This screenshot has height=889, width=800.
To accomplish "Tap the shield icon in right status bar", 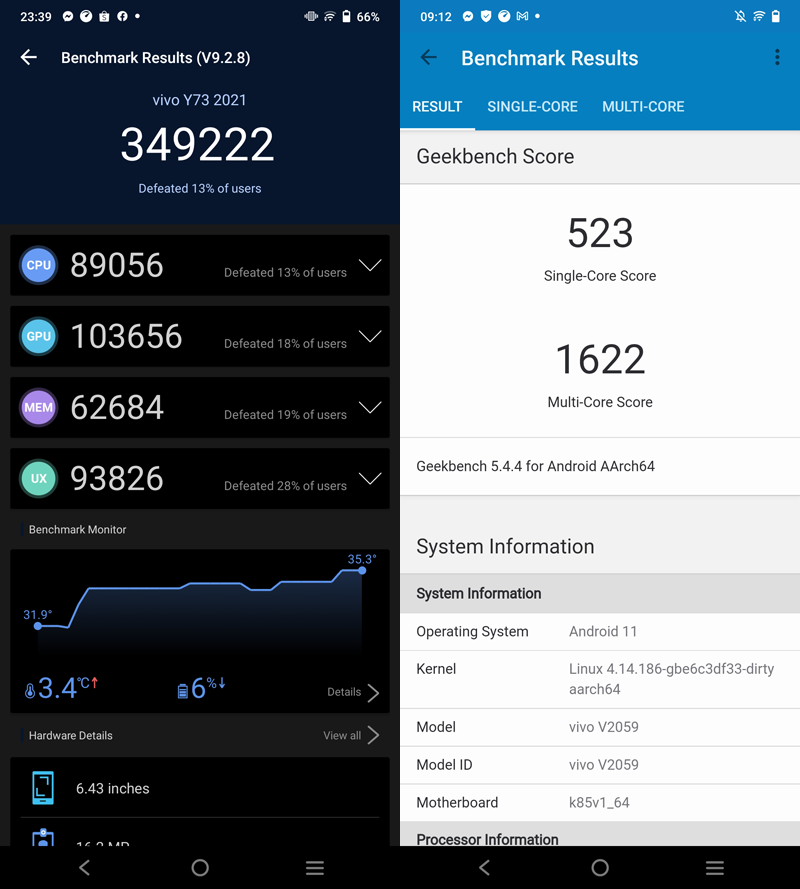I will pyautogui.click(x=486, y=16).
